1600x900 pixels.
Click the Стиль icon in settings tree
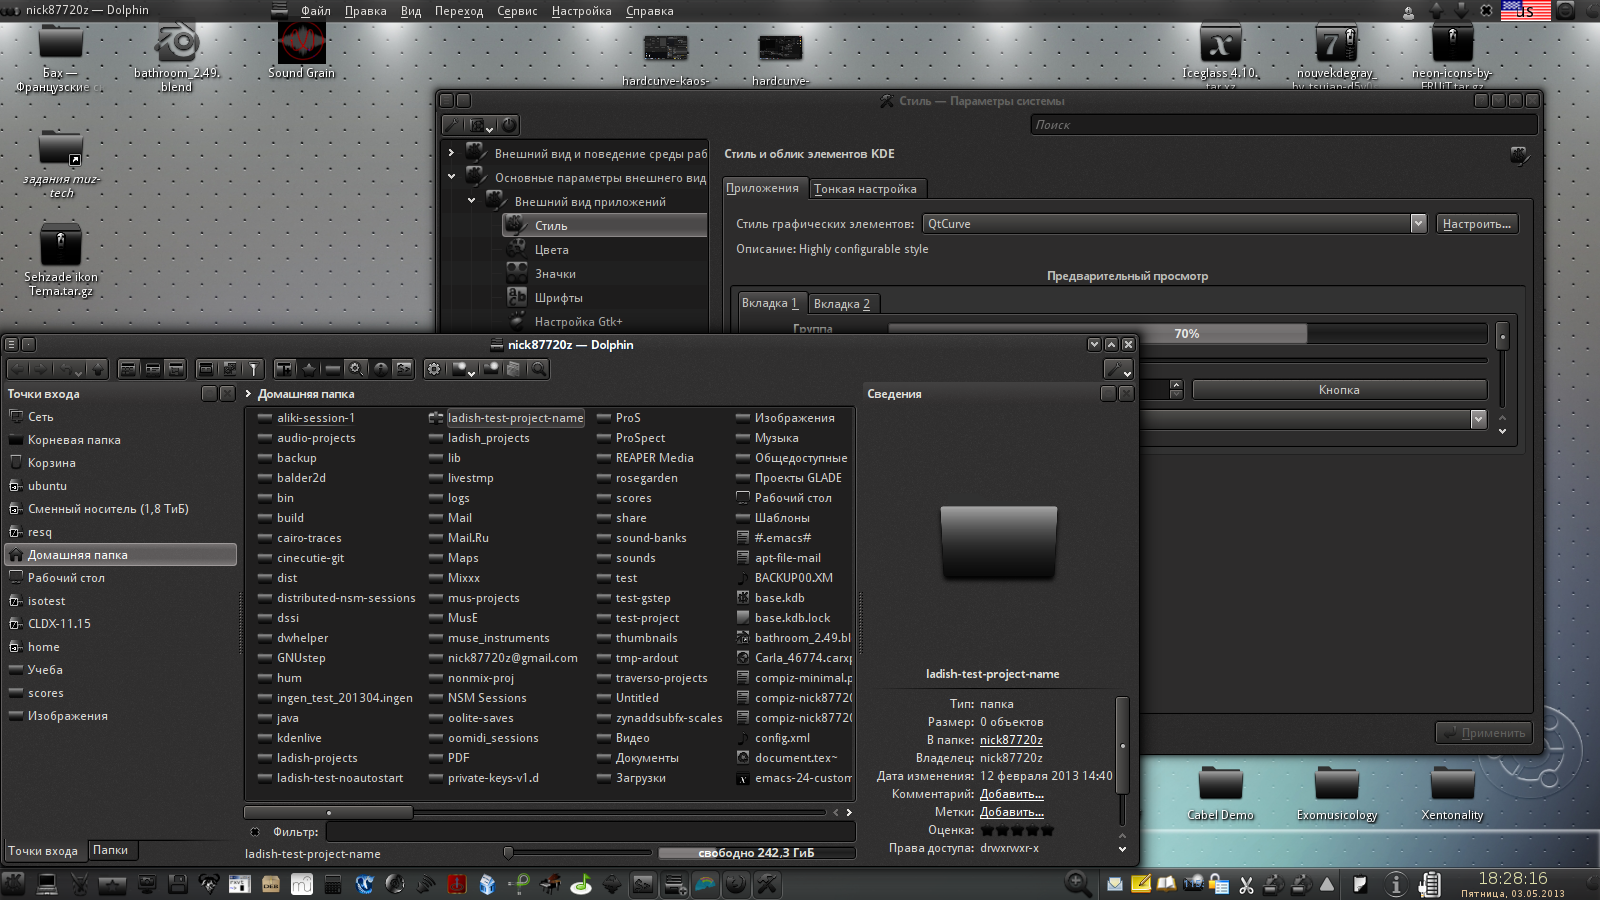(516, 225)
